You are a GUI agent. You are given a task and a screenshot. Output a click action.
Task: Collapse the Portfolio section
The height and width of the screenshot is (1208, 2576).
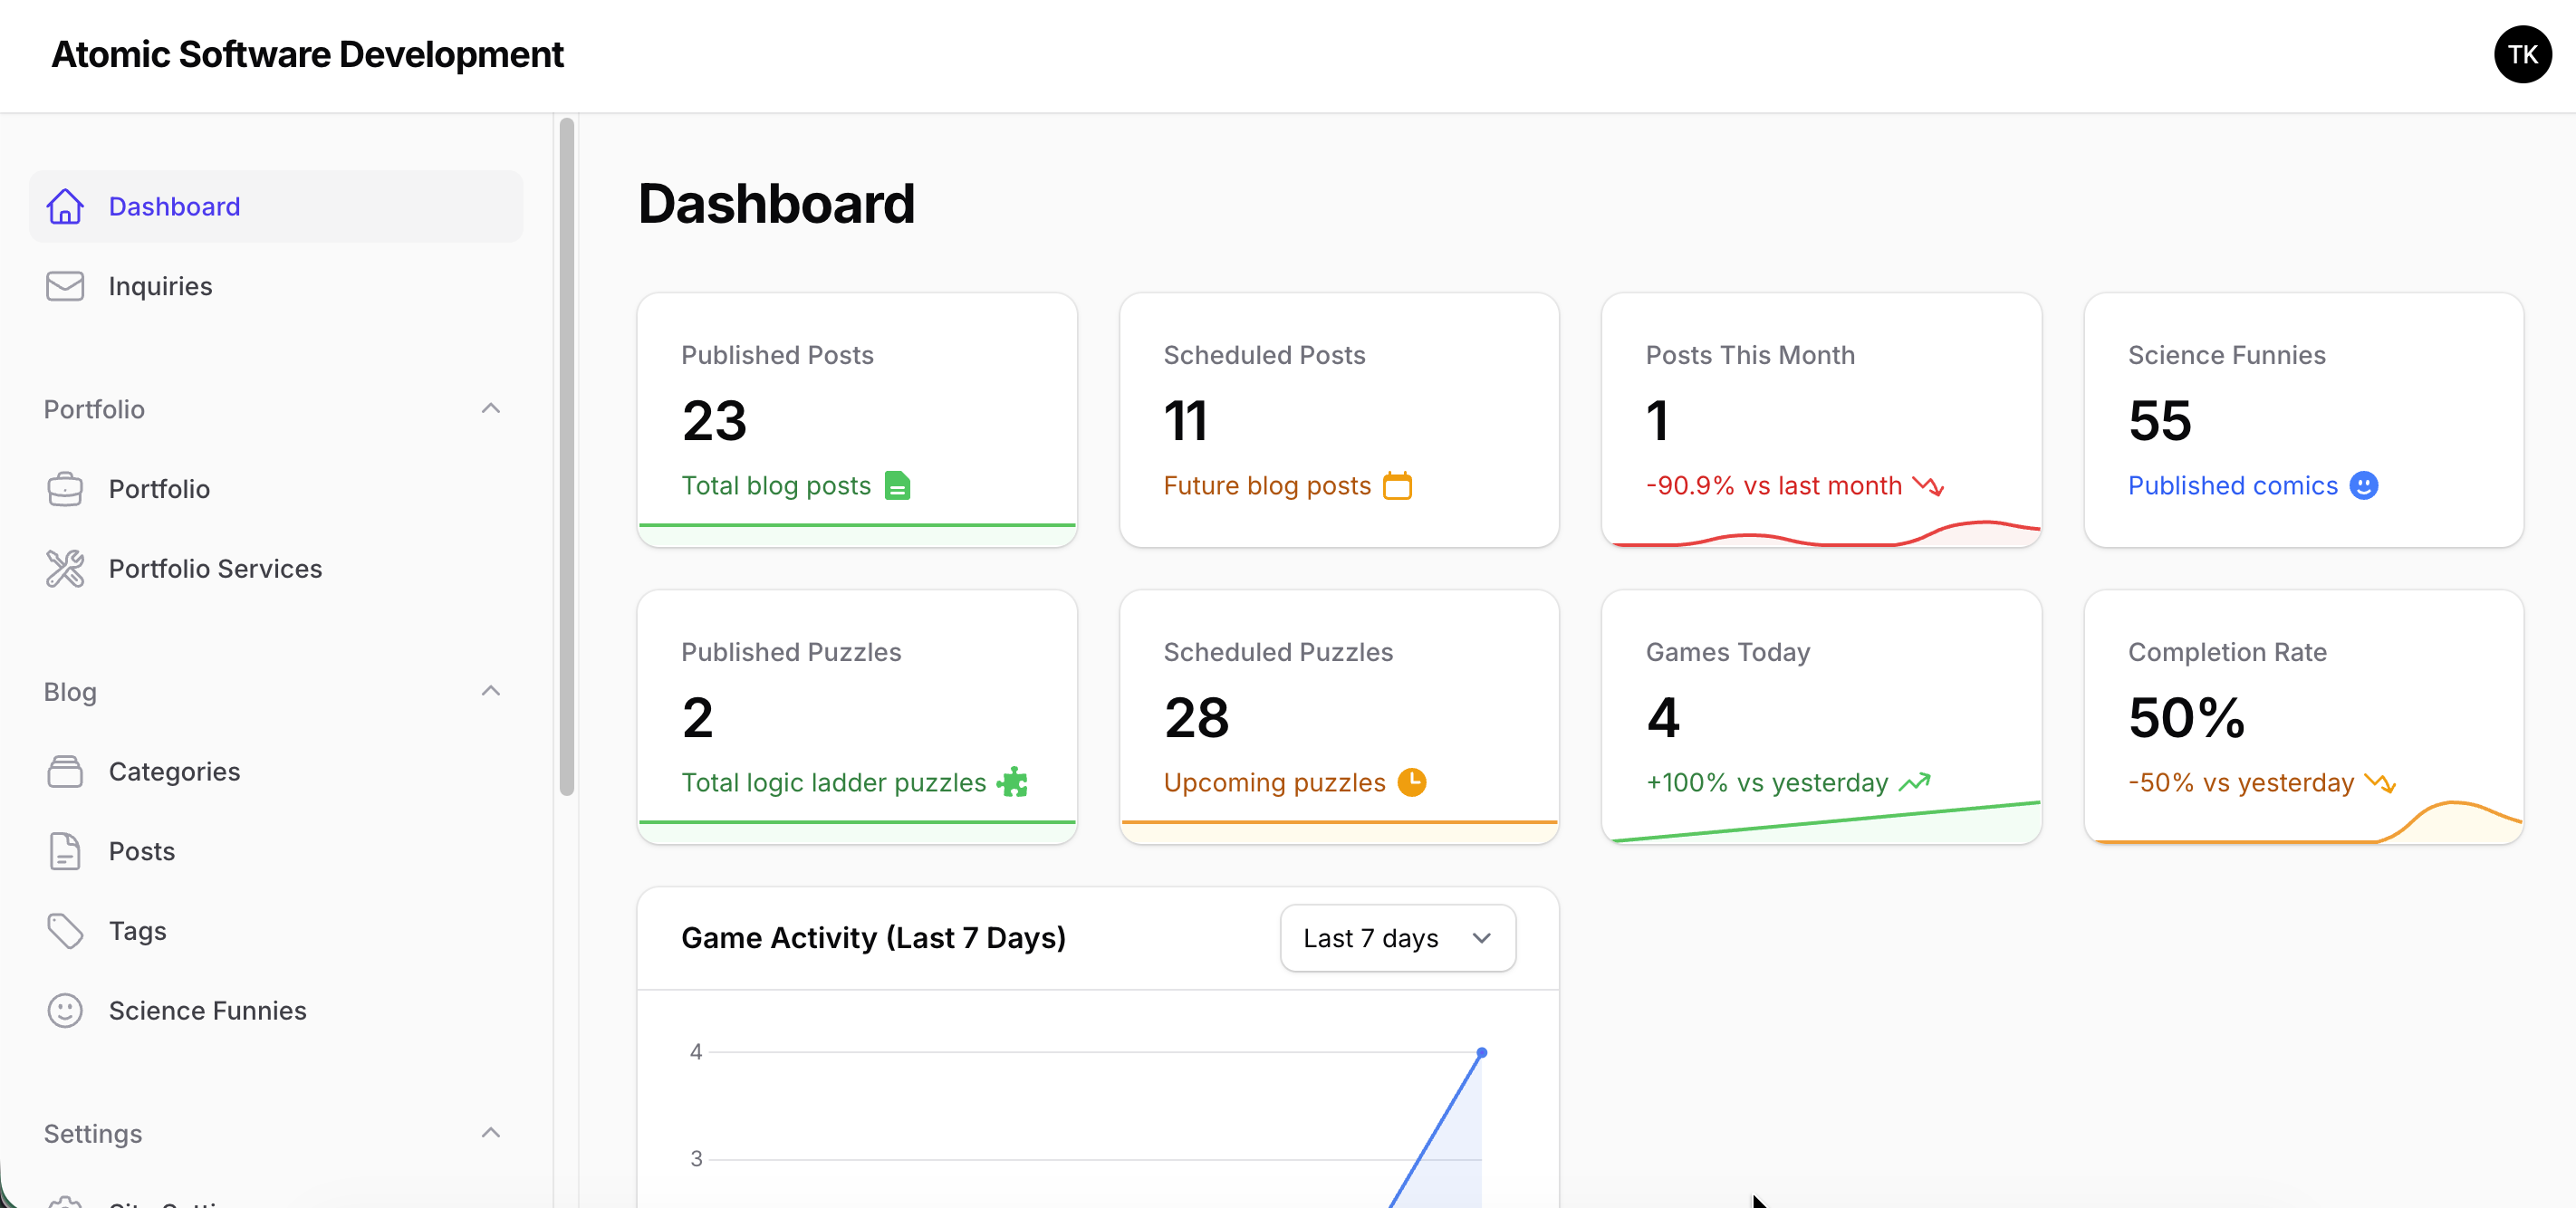click(490, 409)
